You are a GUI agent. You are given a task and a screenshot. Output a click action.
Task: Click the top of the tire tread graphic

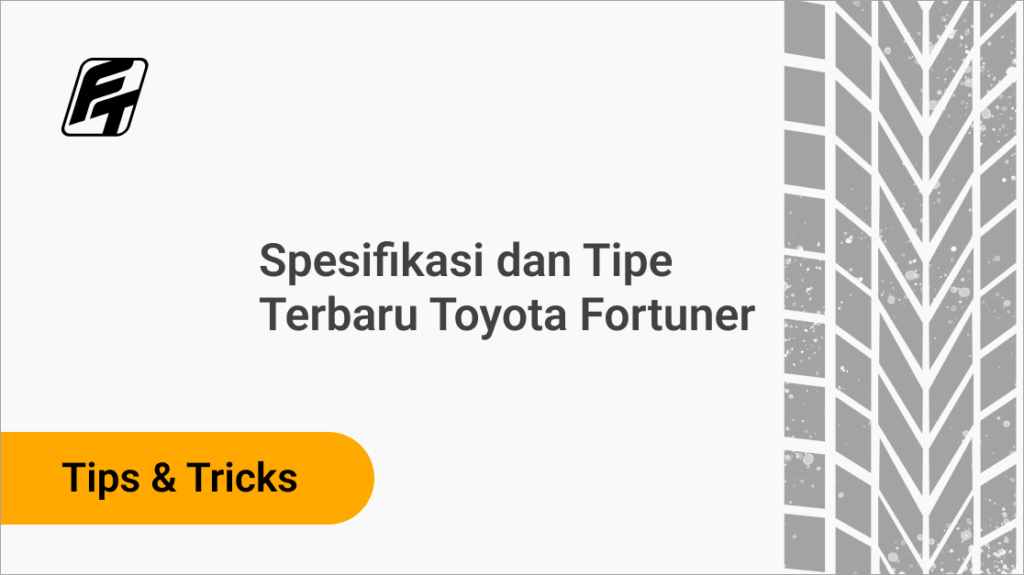point(902,15)
